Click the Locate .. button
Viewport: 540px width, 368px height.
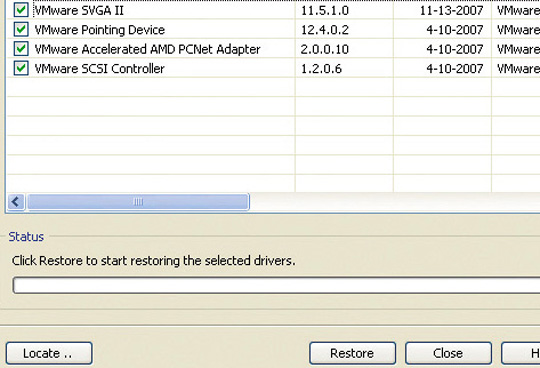click(49, 353)
